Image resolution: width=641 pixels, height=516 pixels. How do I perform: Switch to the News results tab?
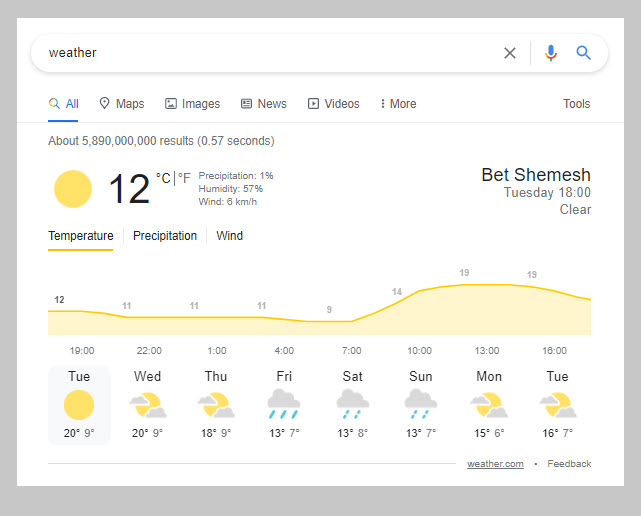(263, 104)
